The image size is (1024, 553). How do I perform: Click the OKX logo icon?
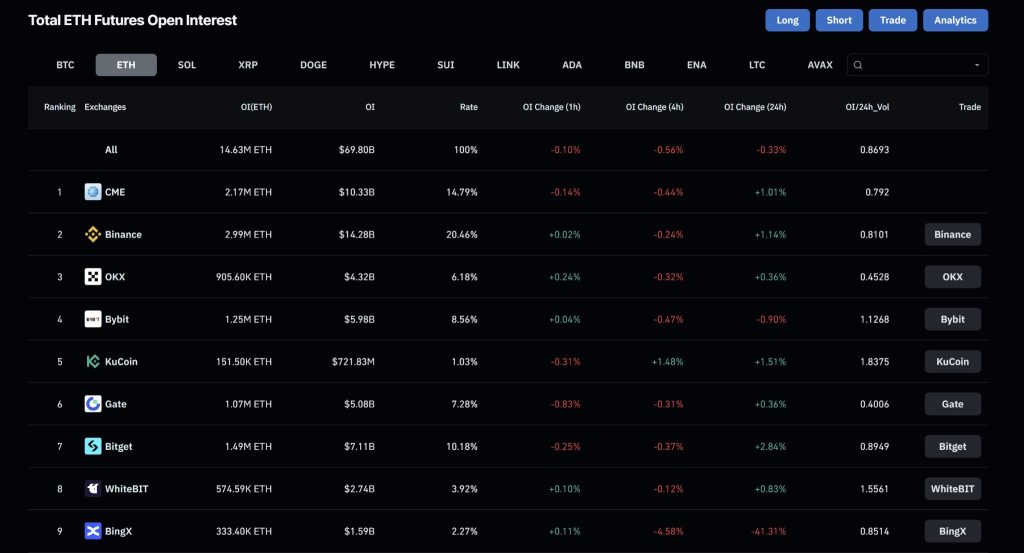(93, 277)
